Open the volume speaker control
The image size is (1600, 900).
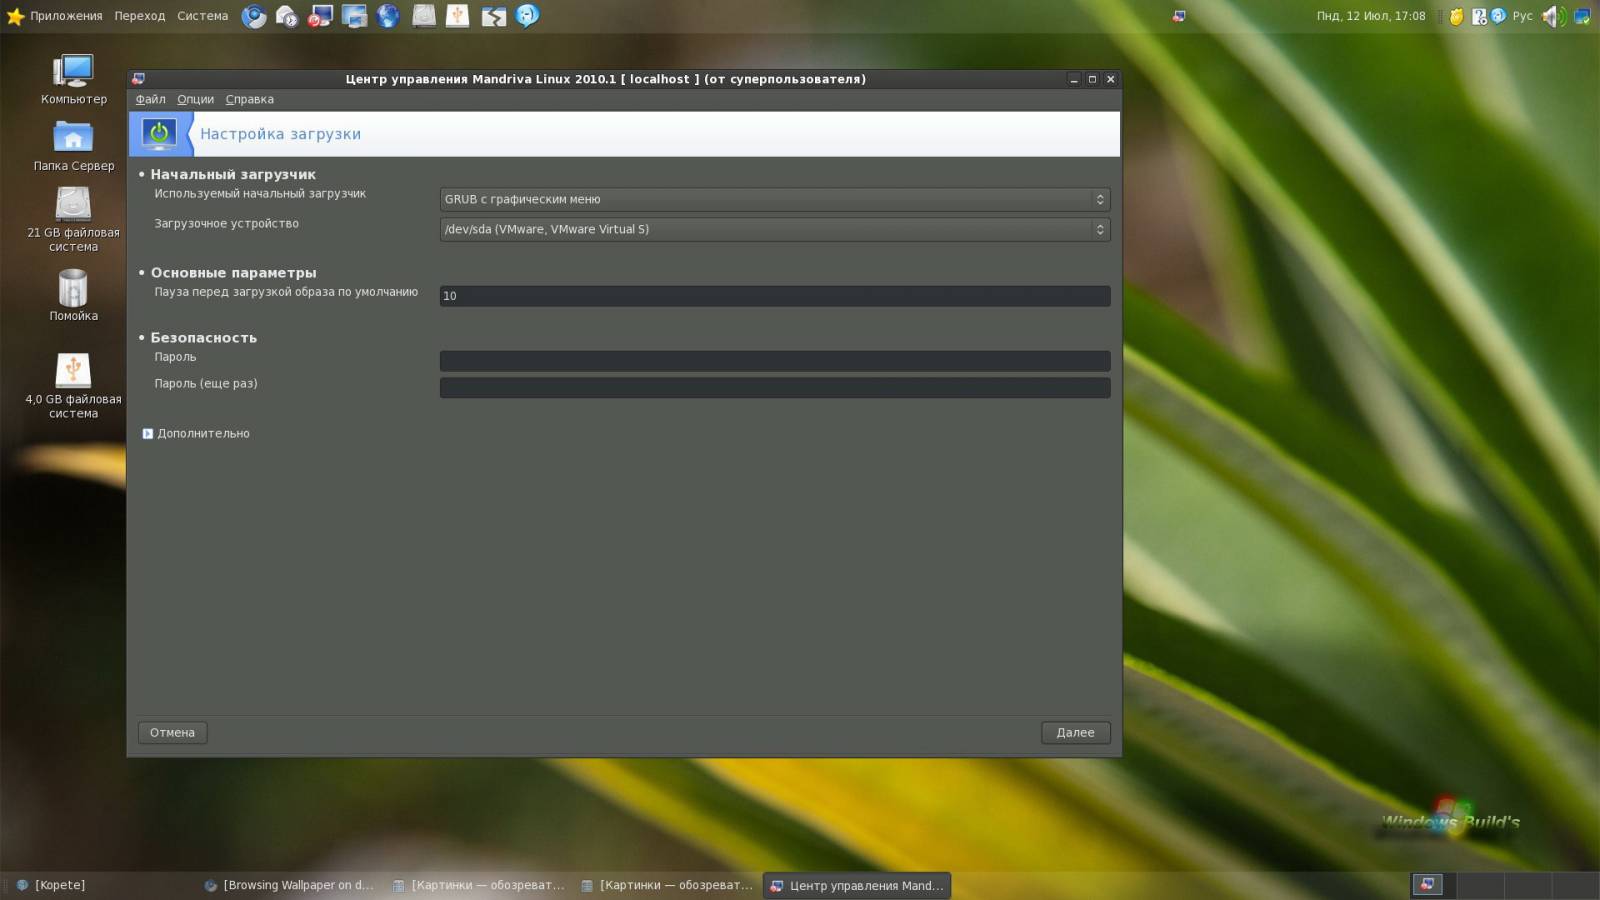(x=1554, y=16)
